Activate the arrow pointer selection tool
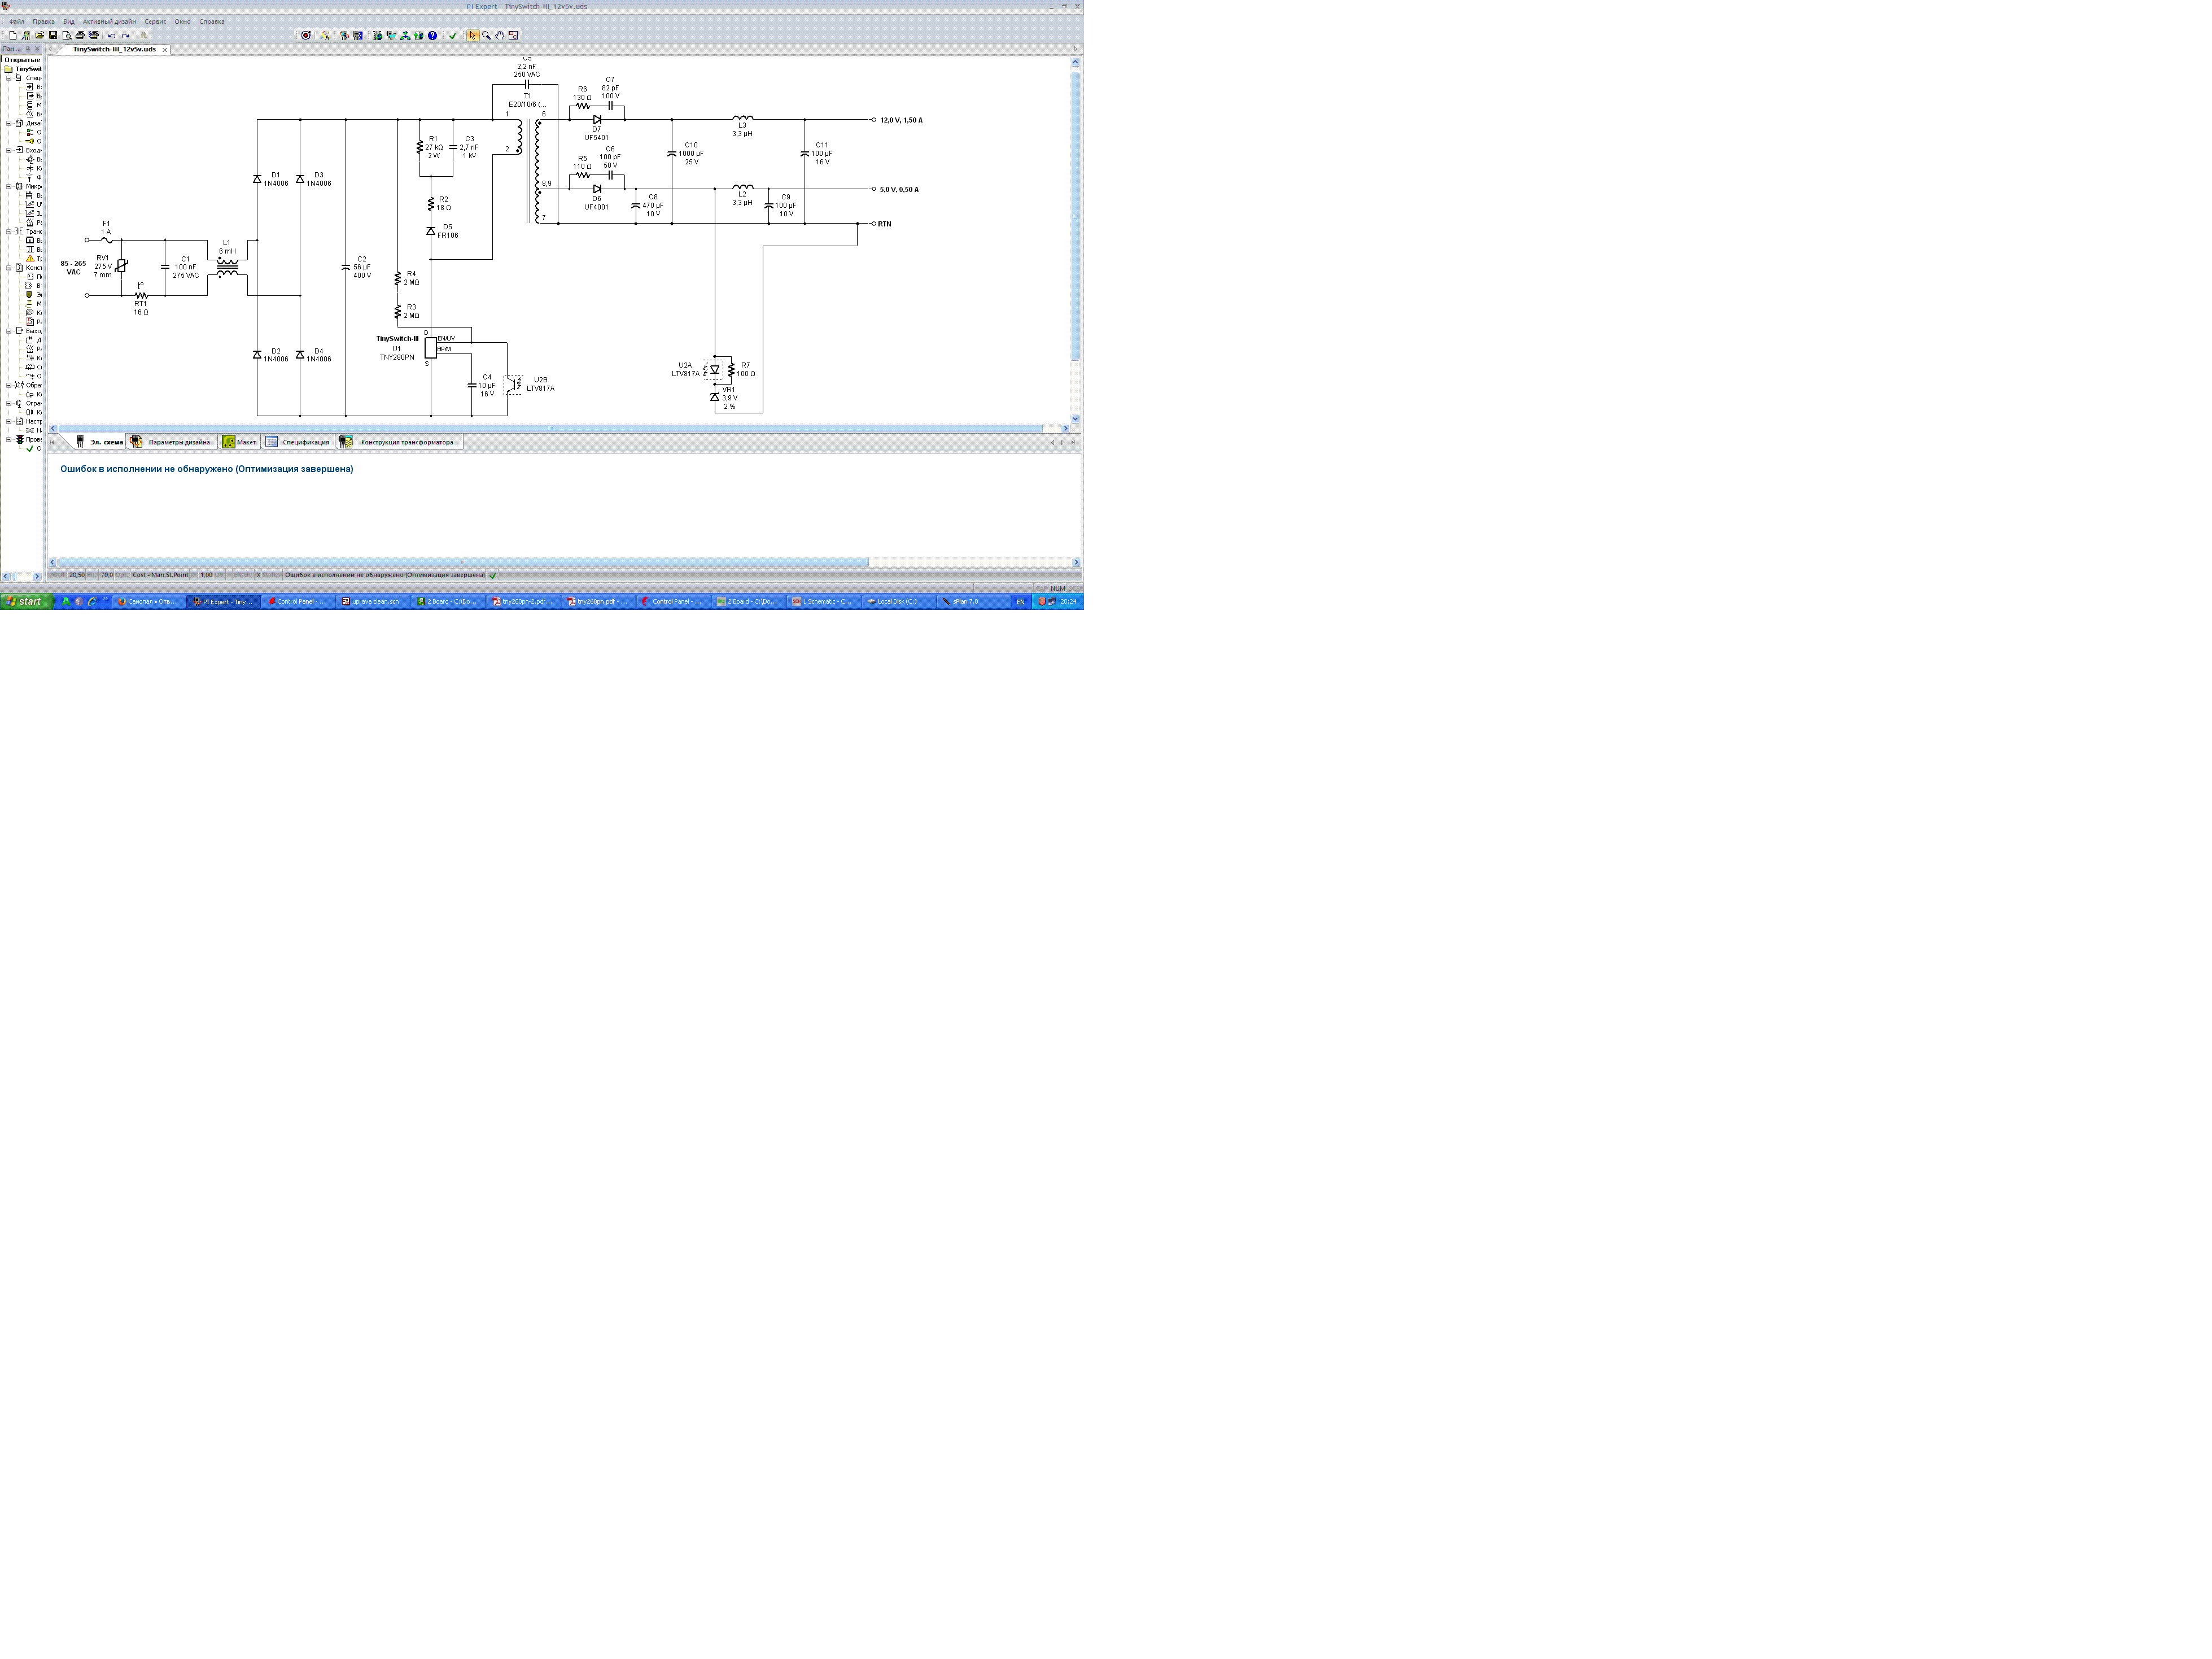Image resolution: width=2212 pixels, height=1659 pixels. (472, 35)
